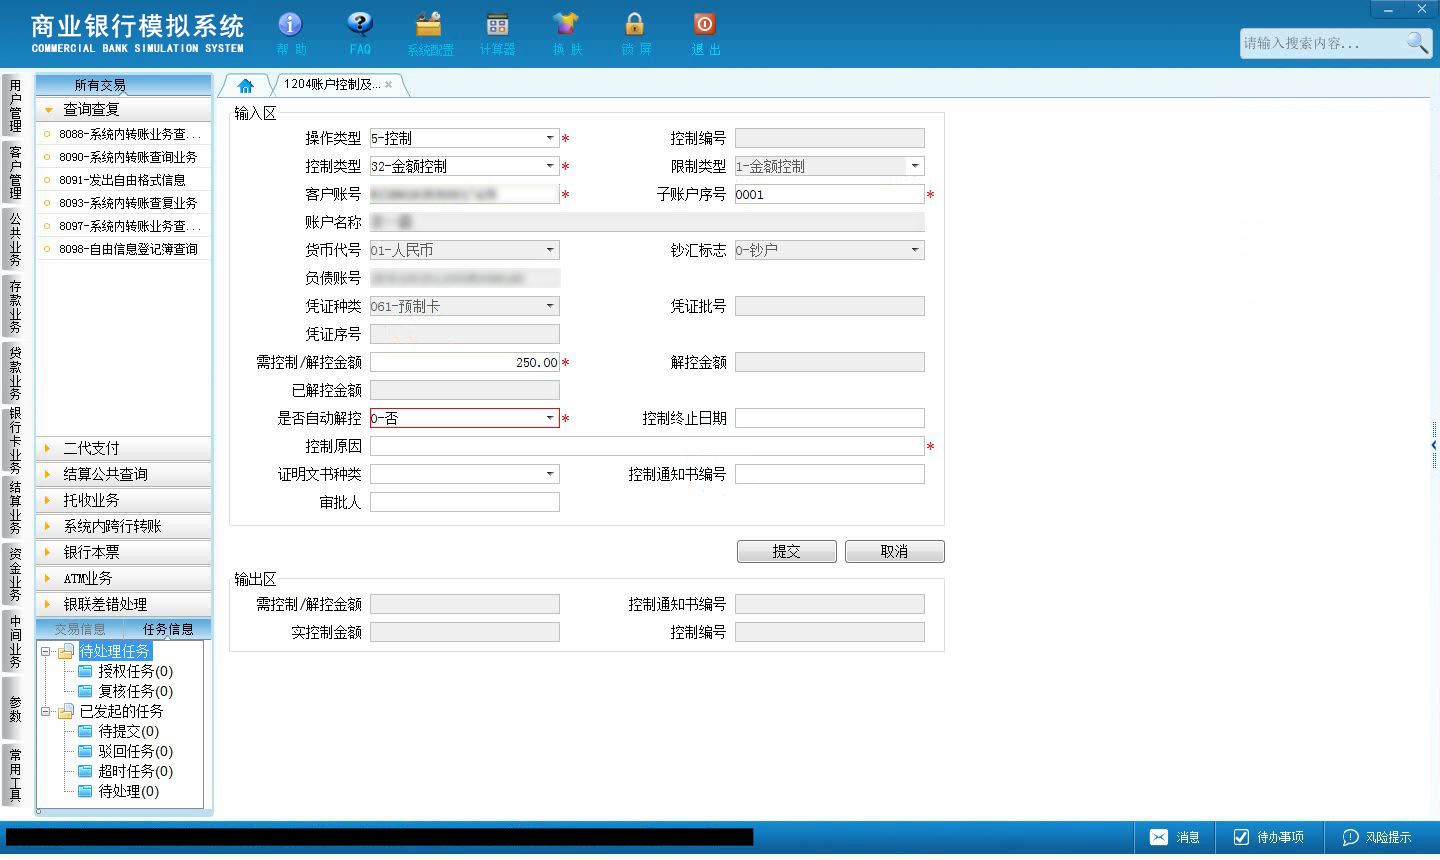The height and width of the screenshot is (860, 1440).
Task: Open the 结算业务 side tab
Action: 15,507
